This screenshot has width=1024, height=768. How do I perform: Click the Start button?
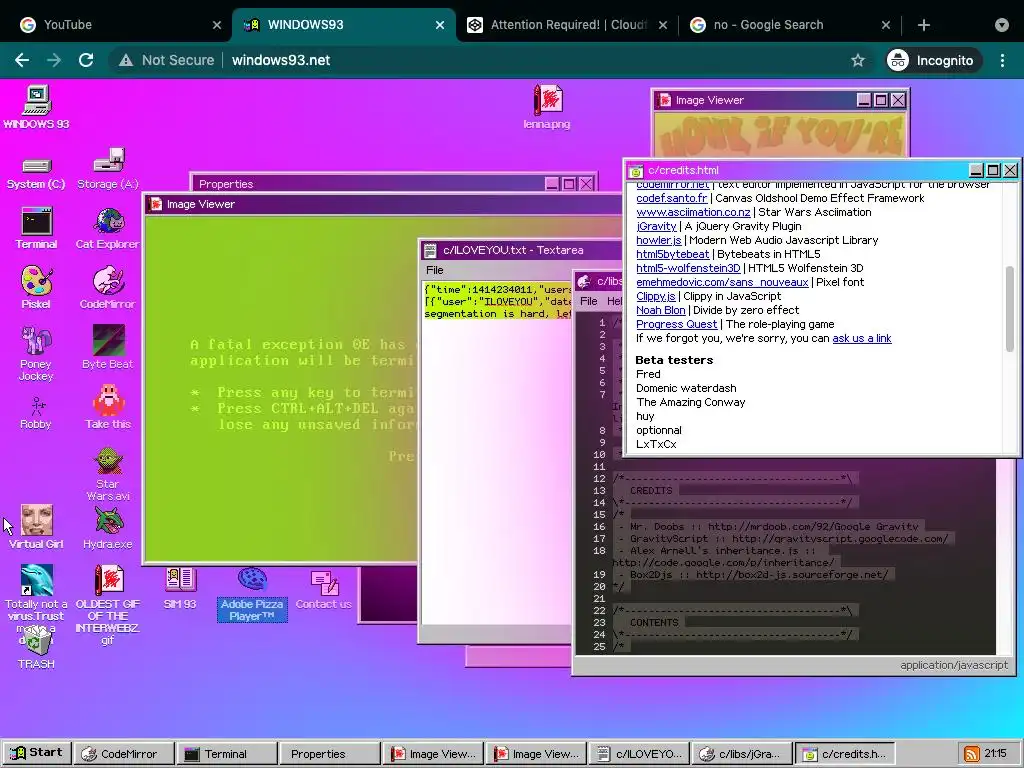[37, 753]
